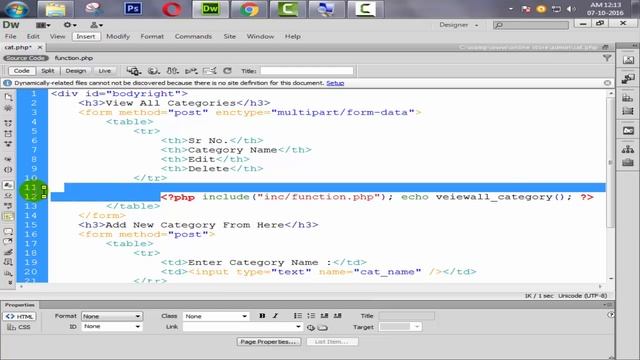
Task: Toggle Live view
Action: pyautogui.click(x=104, y=71)
